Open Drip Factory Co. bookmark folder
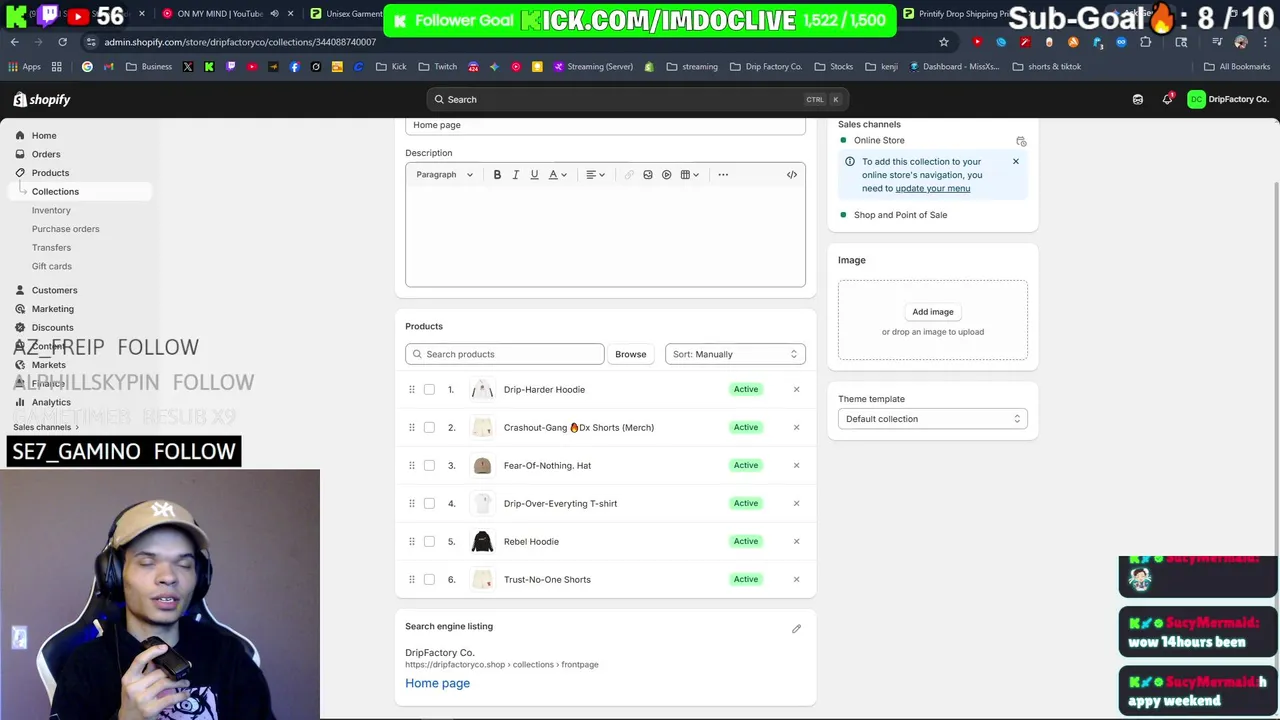Image resolution: width=1280 pixels, height=720 pixels. pos(766,67)
